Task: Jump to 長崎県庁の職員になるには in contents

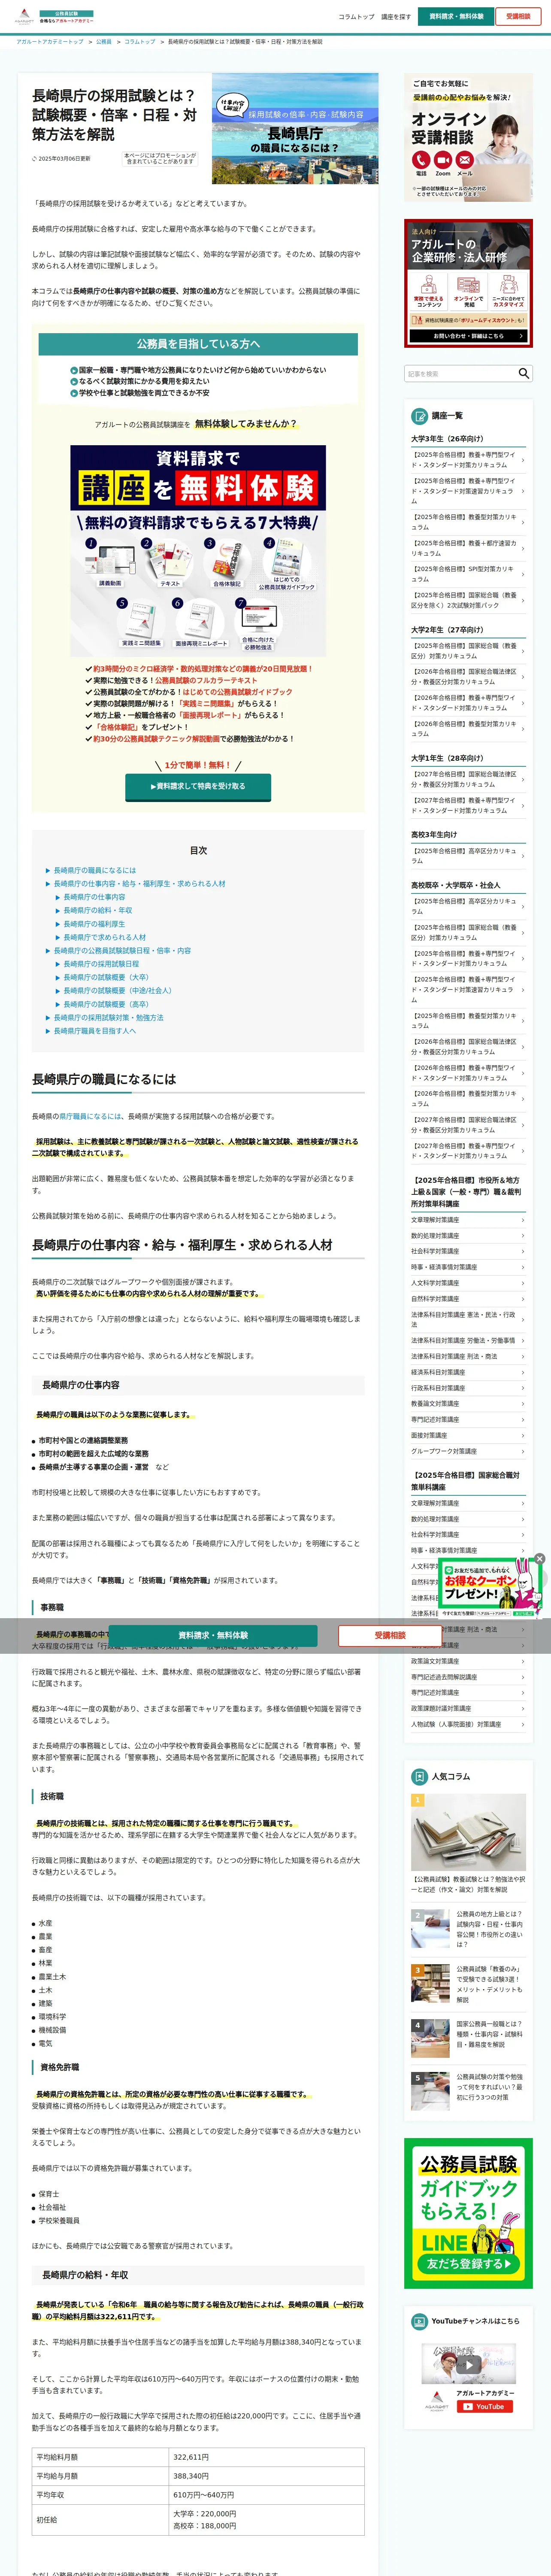Action: [95, 870]
